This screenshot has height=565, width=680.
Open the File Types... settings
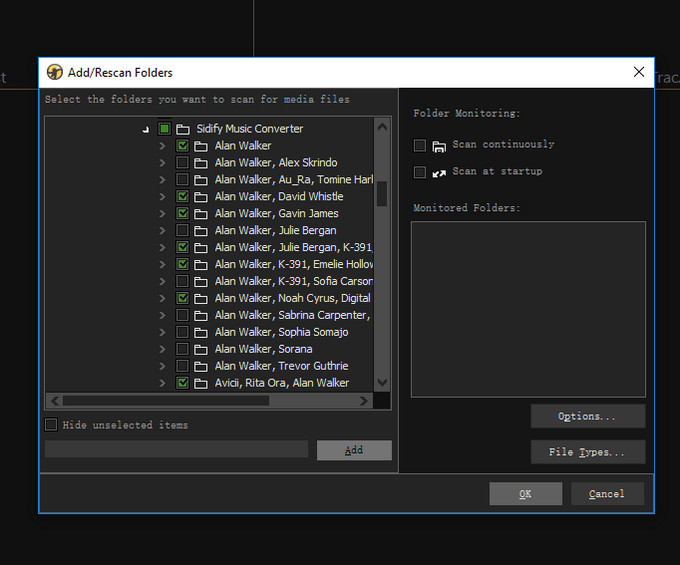tap(588, 452)
